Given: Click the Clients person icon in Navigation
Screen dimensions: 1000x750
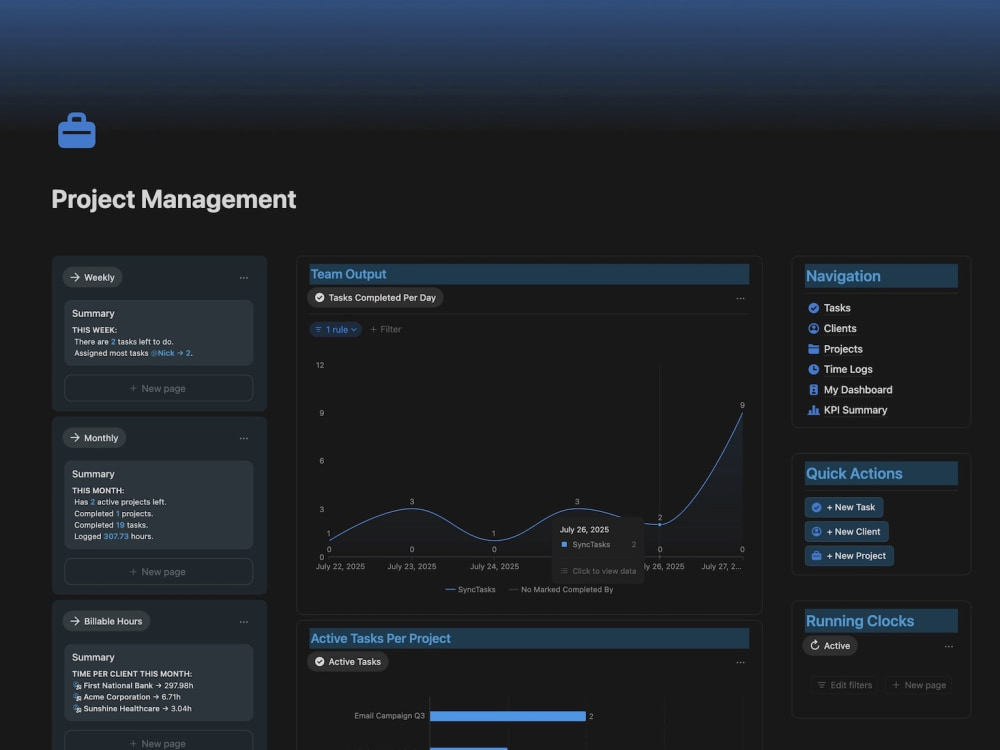Looking at the screenshot, I should pyautogui.click(x=813, y=328).
